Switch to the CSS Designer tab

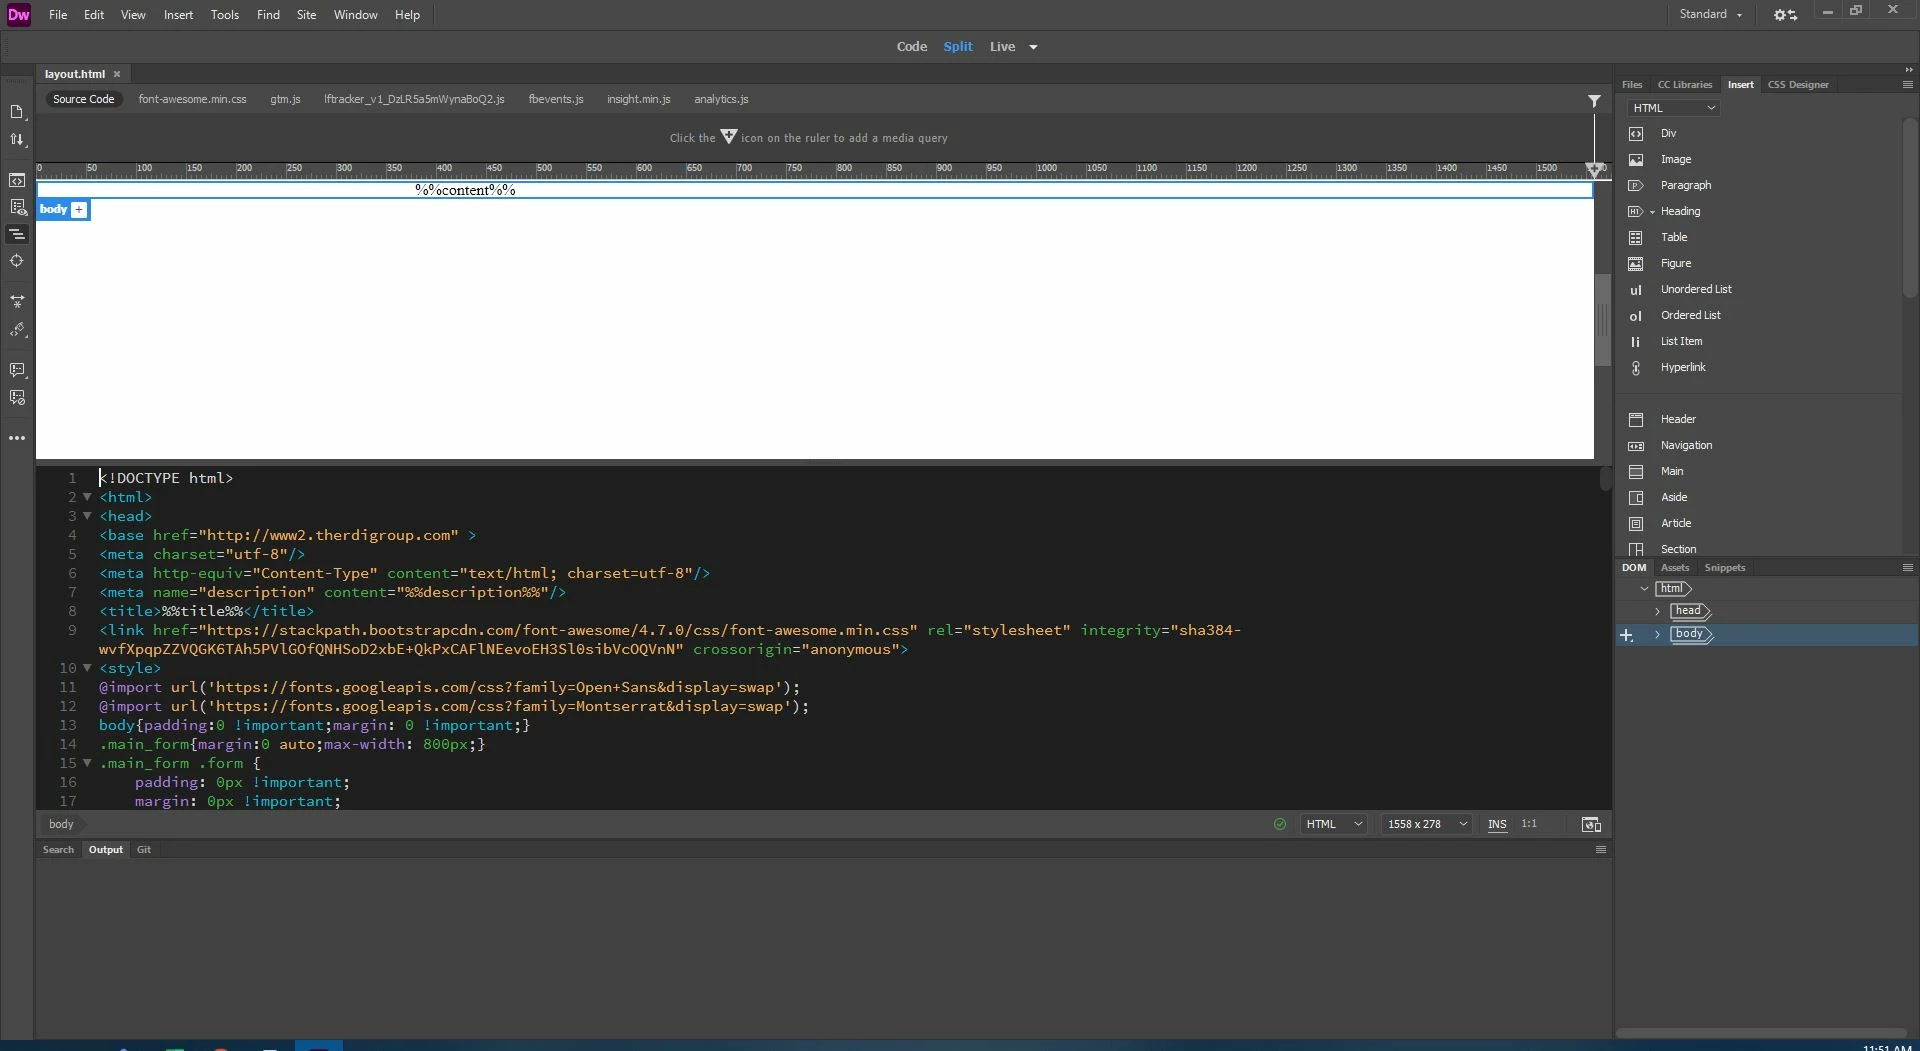(x=1797, y=85)
